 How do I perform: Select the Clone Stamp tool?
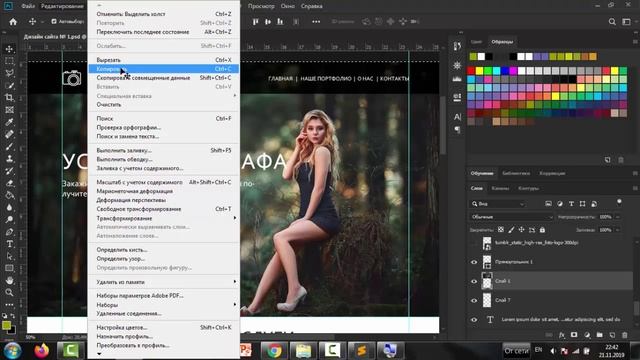(9, 159)
